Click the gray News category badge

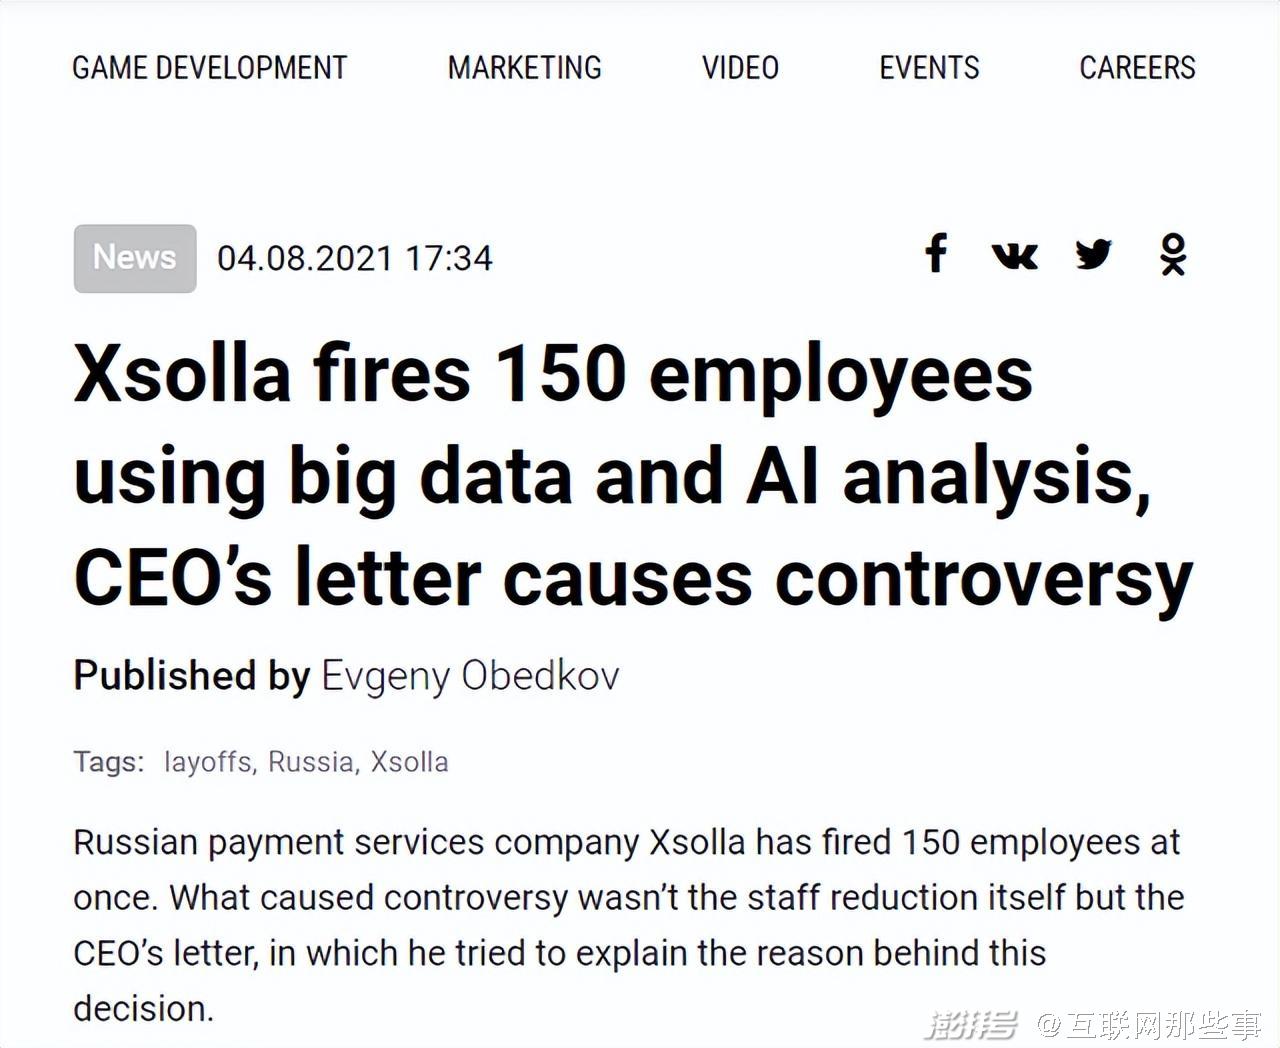point(135,258)
